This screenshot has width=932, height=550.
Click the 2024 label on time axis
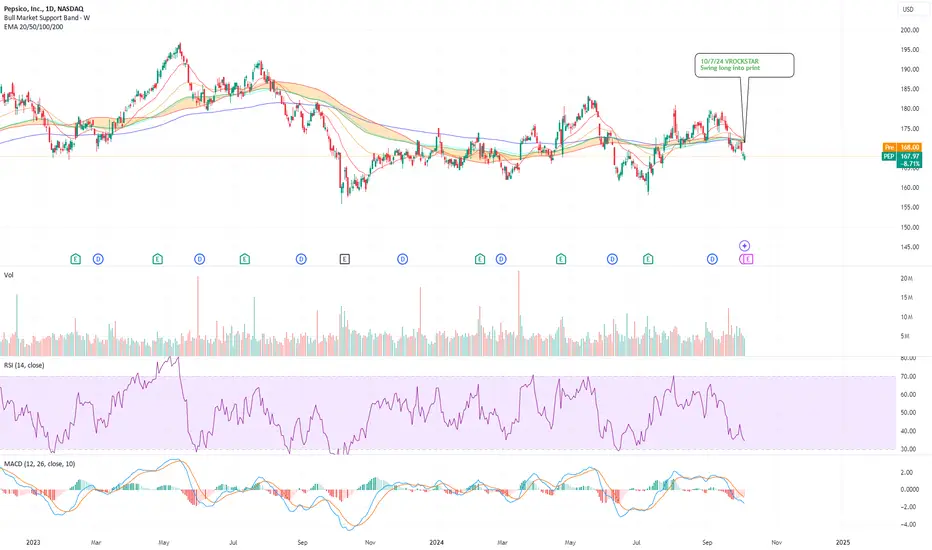click(x=436, y=542)
